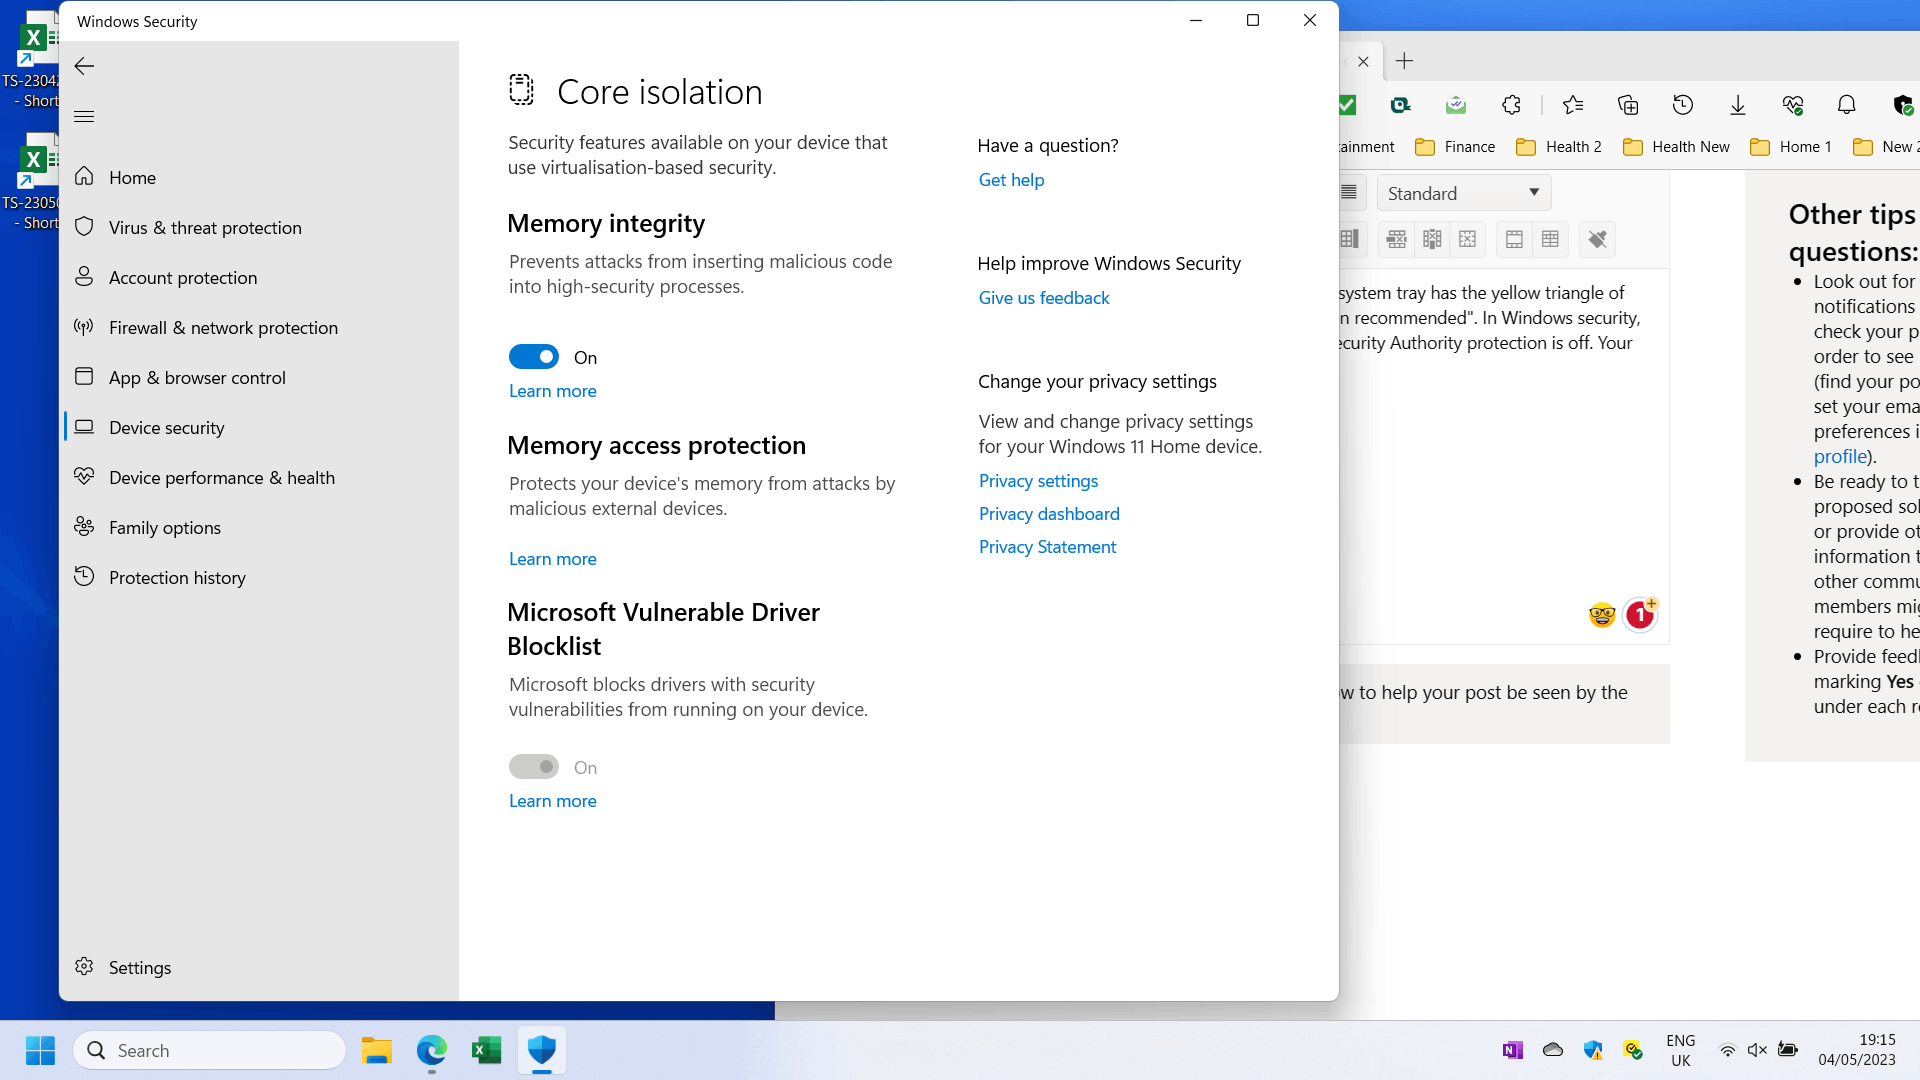Open new browser tab with plus button
Image resolution: width=1920 pixels, height=1080 pixels.
(1404, 61)
